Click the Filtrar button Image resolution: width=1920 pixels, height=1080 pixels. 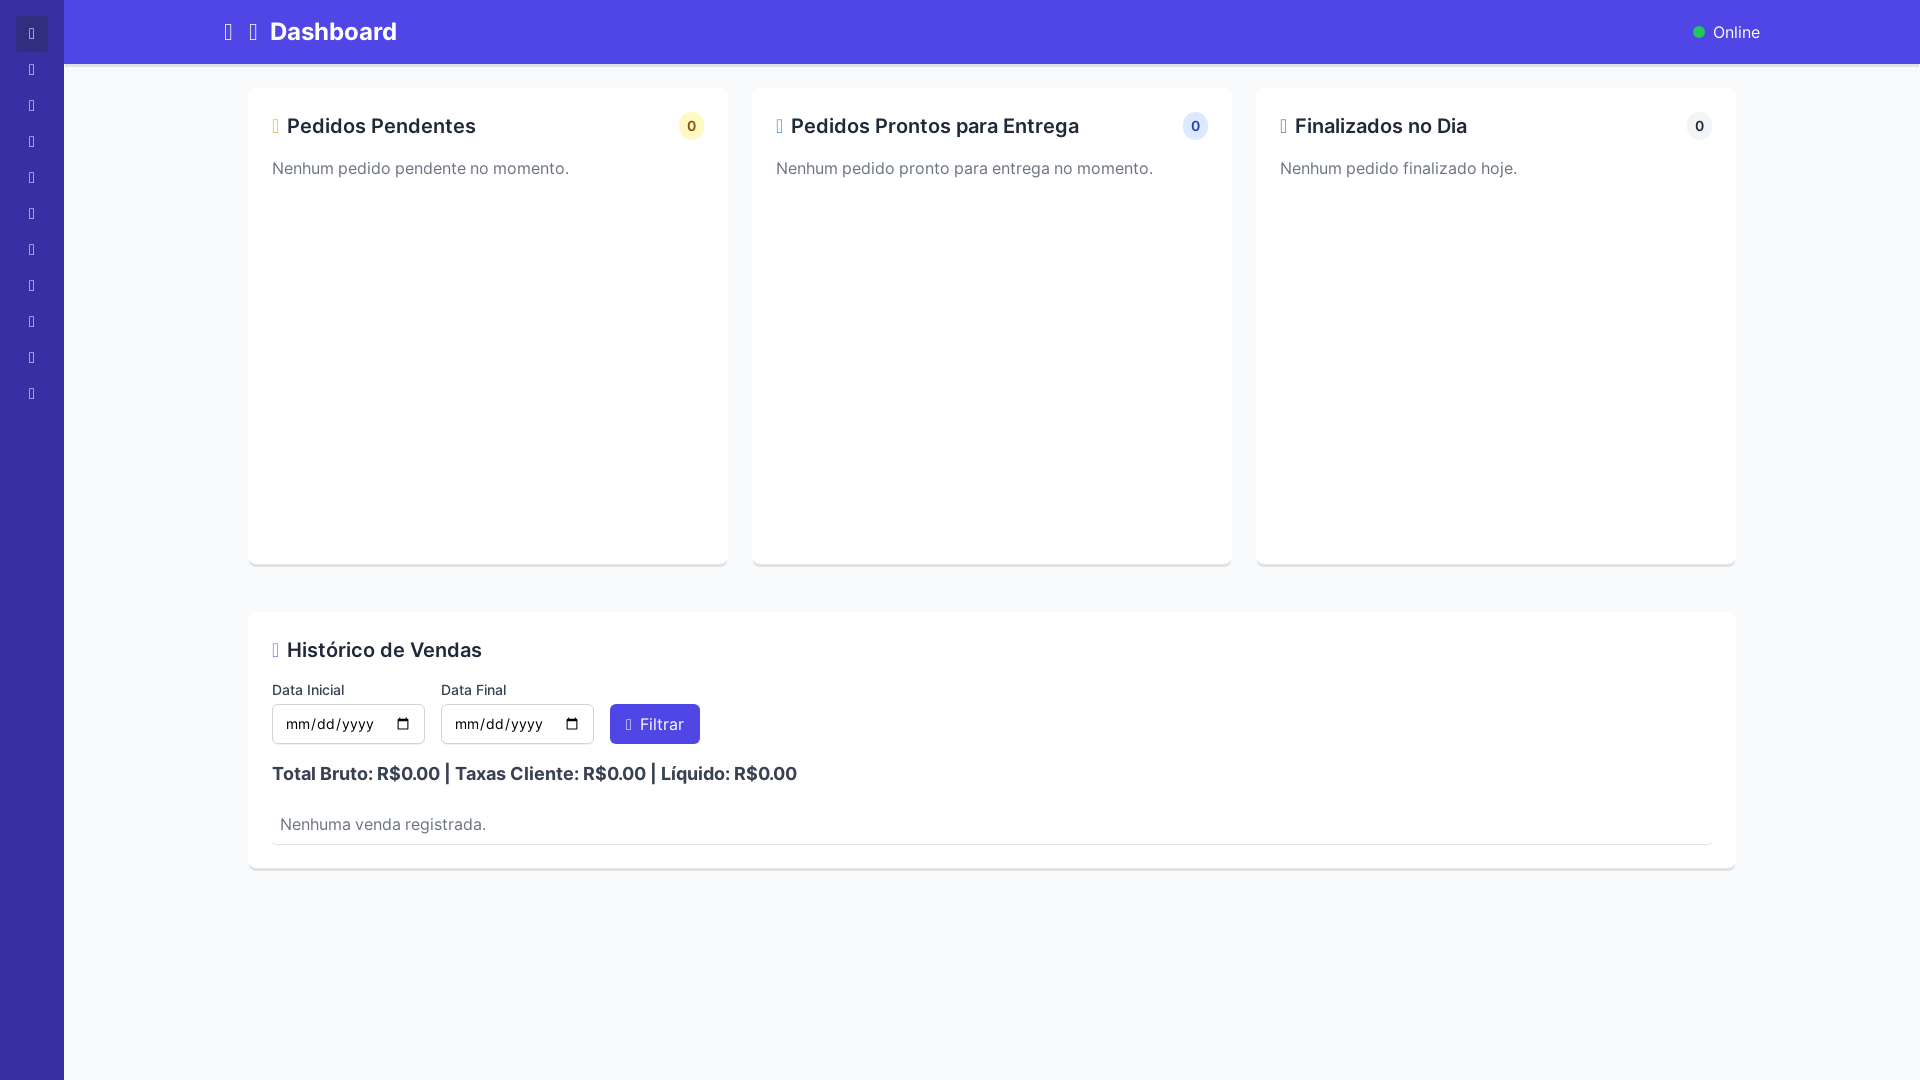pyautogui.click(x=655, y=724)
